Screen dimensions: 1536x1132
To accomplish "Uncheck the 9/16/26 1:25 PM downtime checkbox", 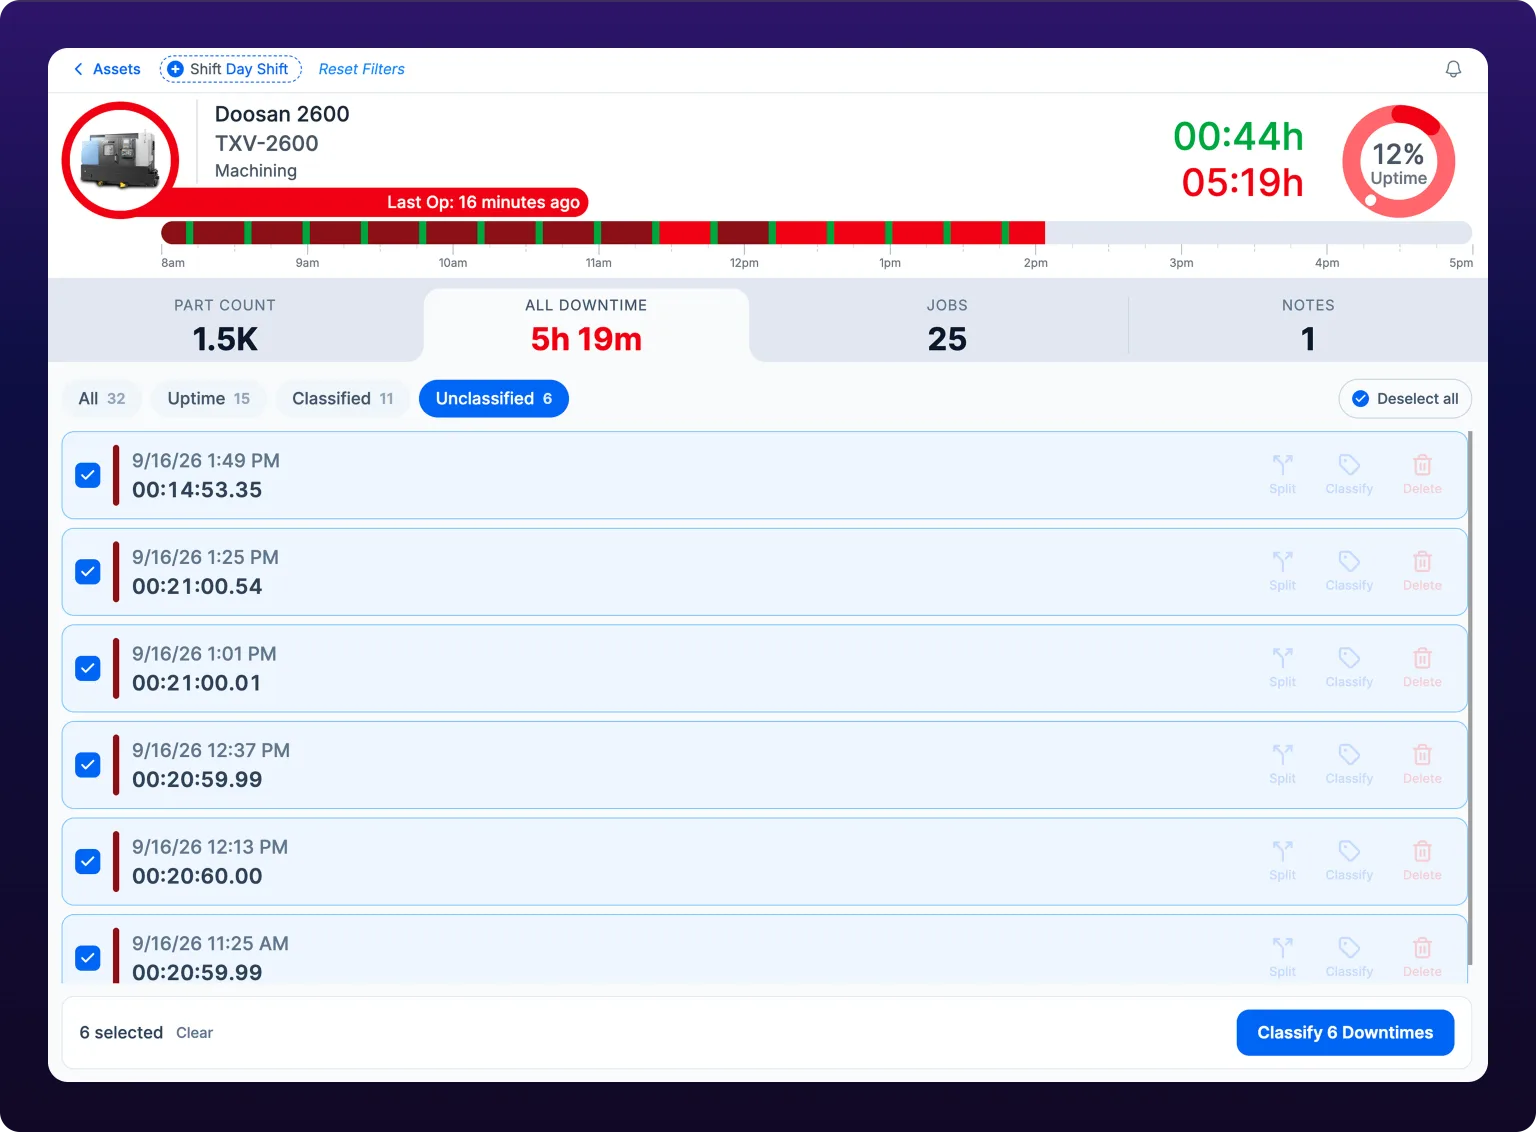I will 88,572.
